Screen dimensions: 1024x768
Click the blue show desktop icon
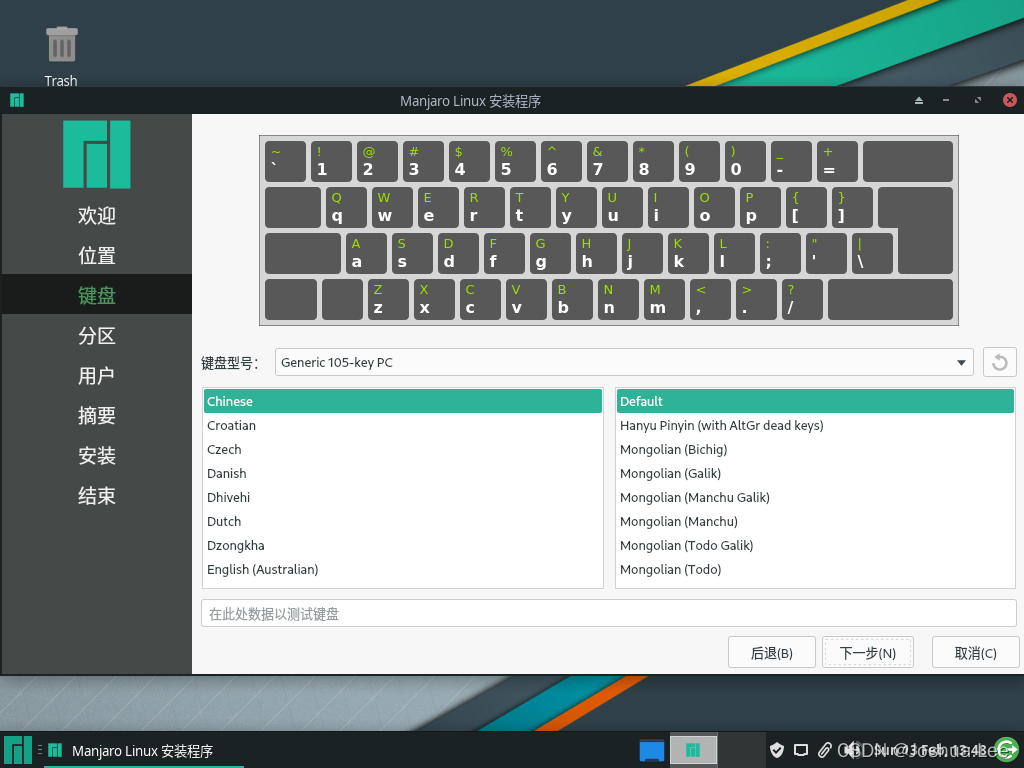click(652, 750)
